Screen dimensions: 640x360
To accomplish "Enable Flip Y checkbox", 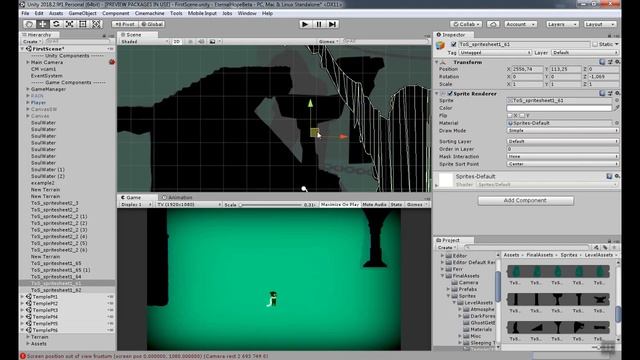I will pos(522,116).
